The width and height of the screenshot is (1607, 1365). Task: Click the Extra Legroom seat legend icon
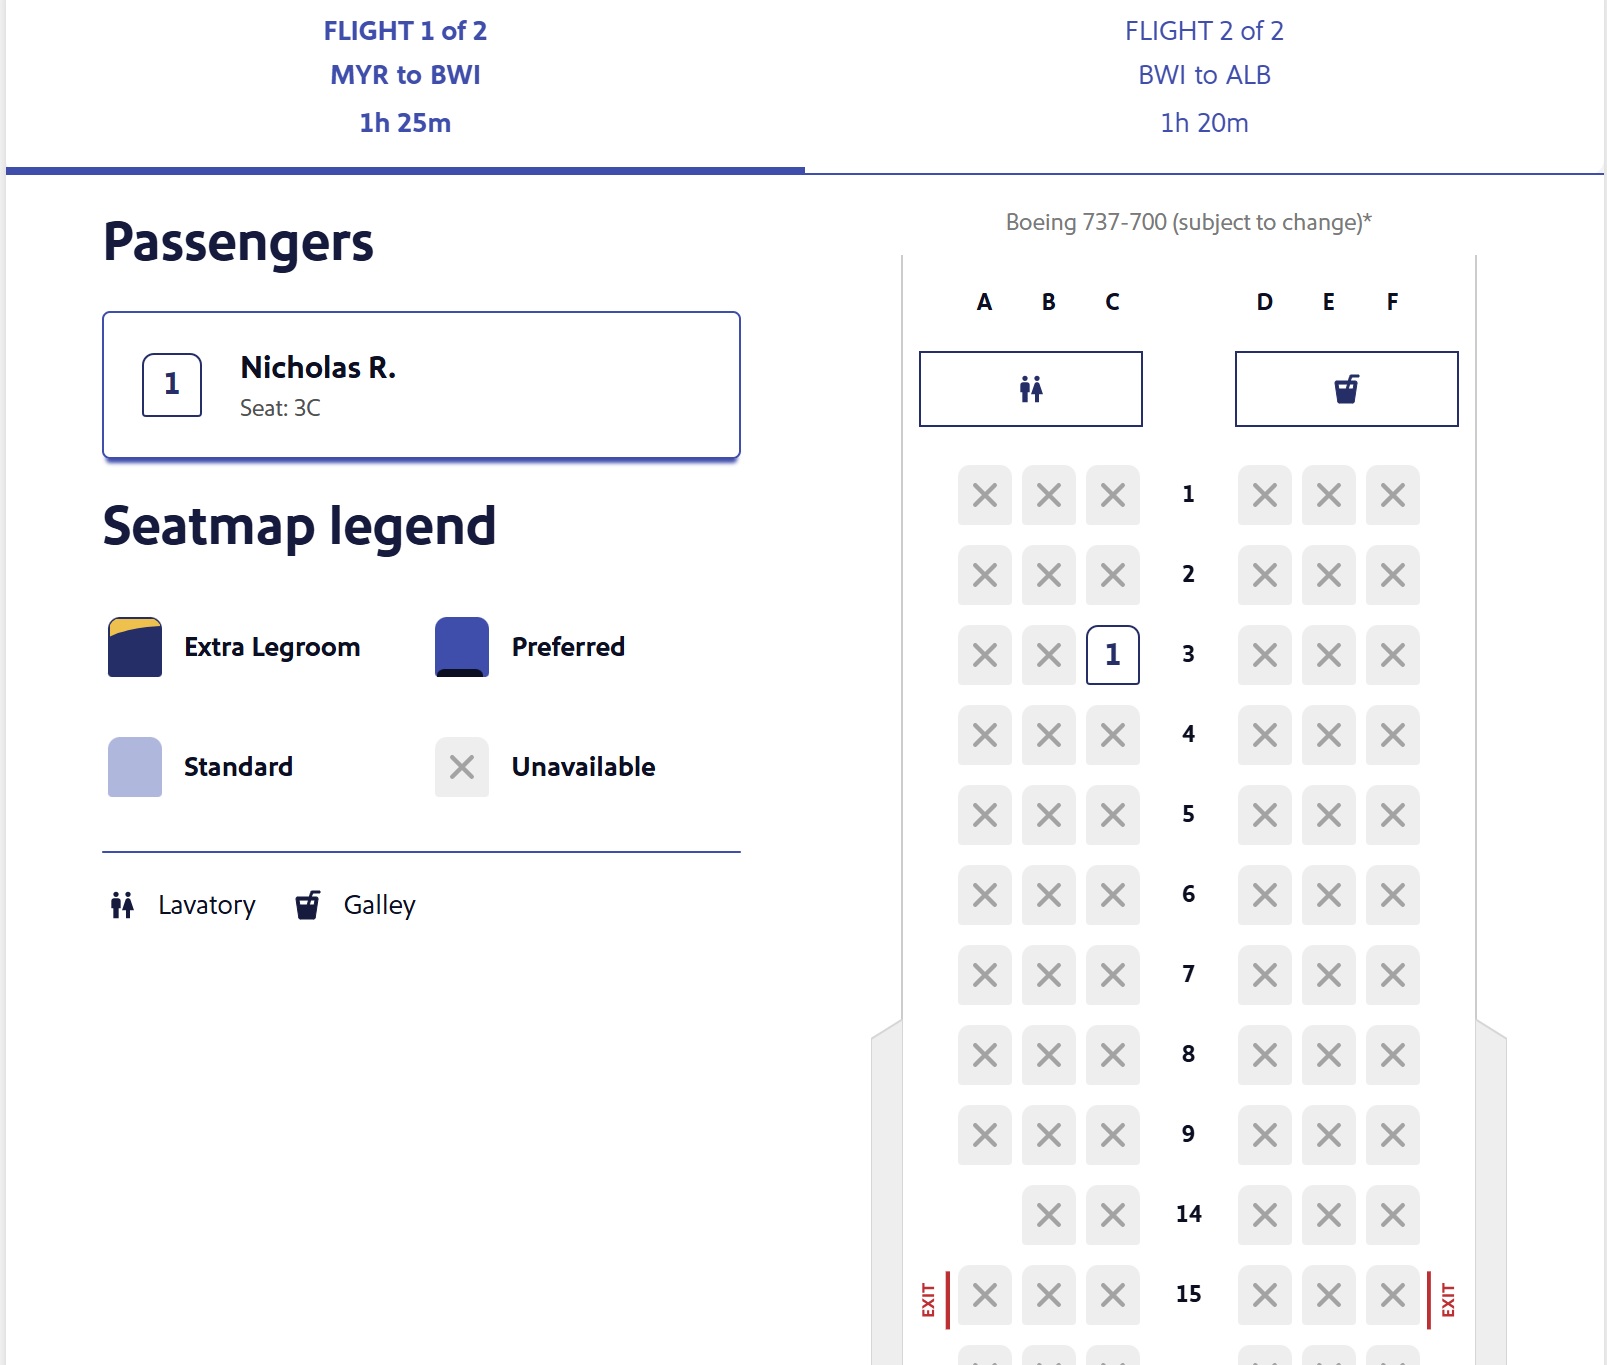(135, 647)
